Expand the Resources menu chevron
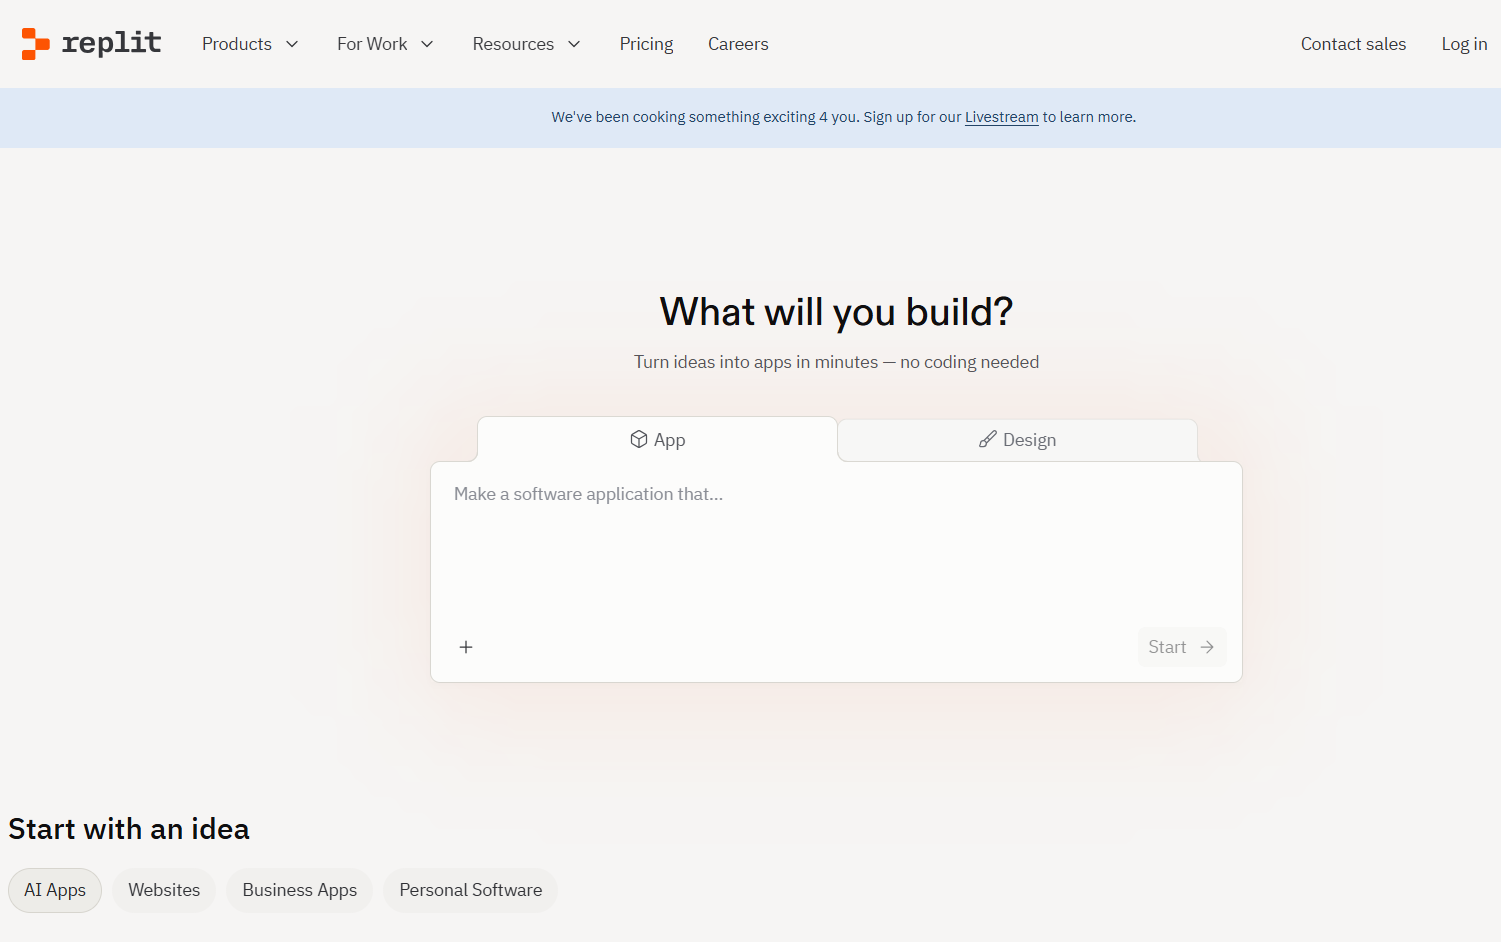 574,44
